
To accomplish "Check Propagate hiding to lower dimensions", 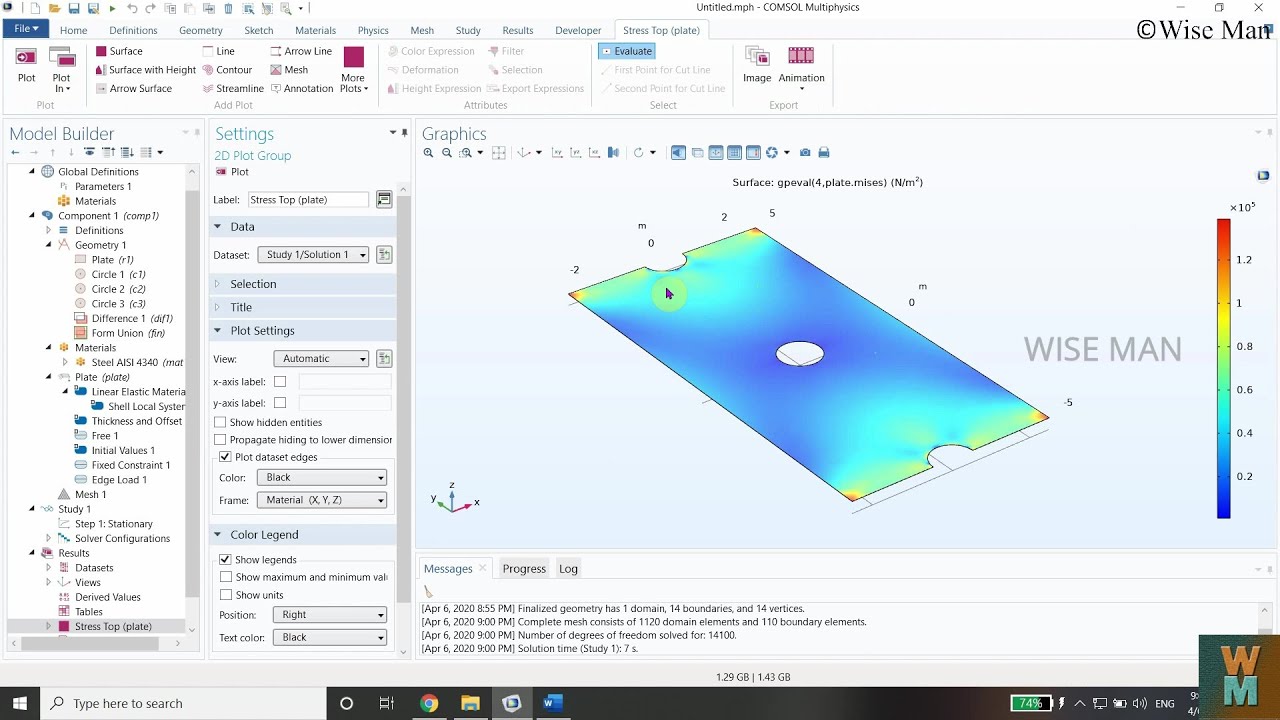I will 221,440.
